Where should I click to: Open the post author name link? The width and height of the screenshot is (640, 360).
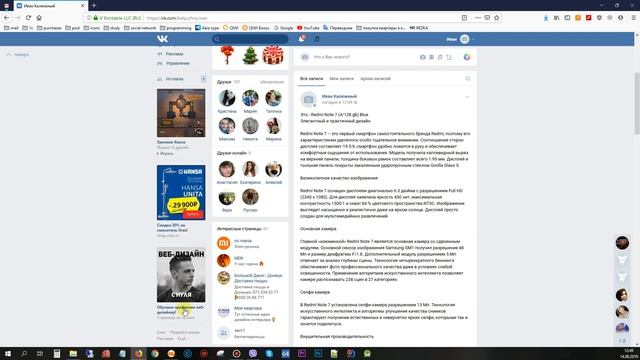(x=339, y=96)
